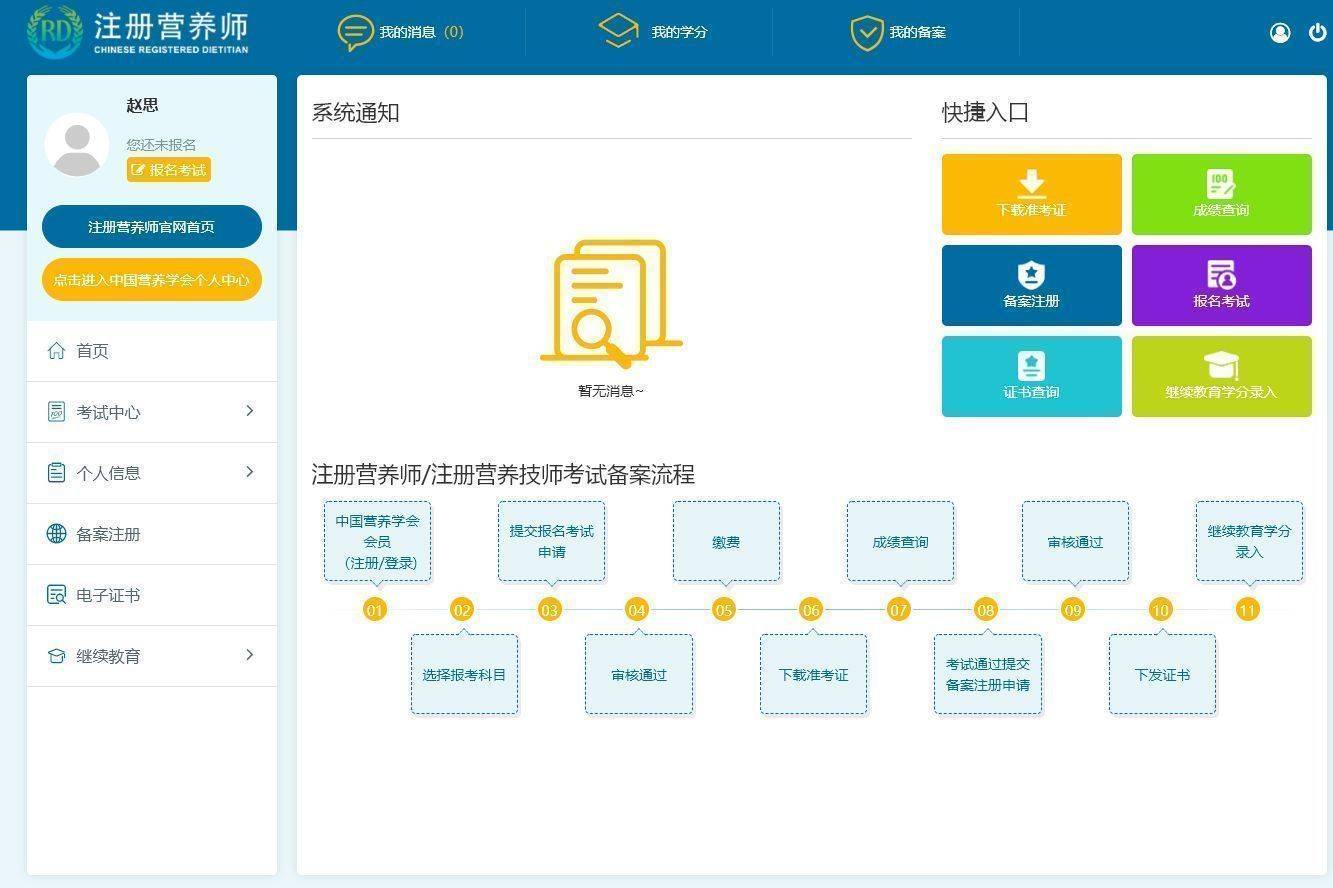Open the 继续教育学分录入 tile
The image size is (1333, 888).
click(1221, 376)
